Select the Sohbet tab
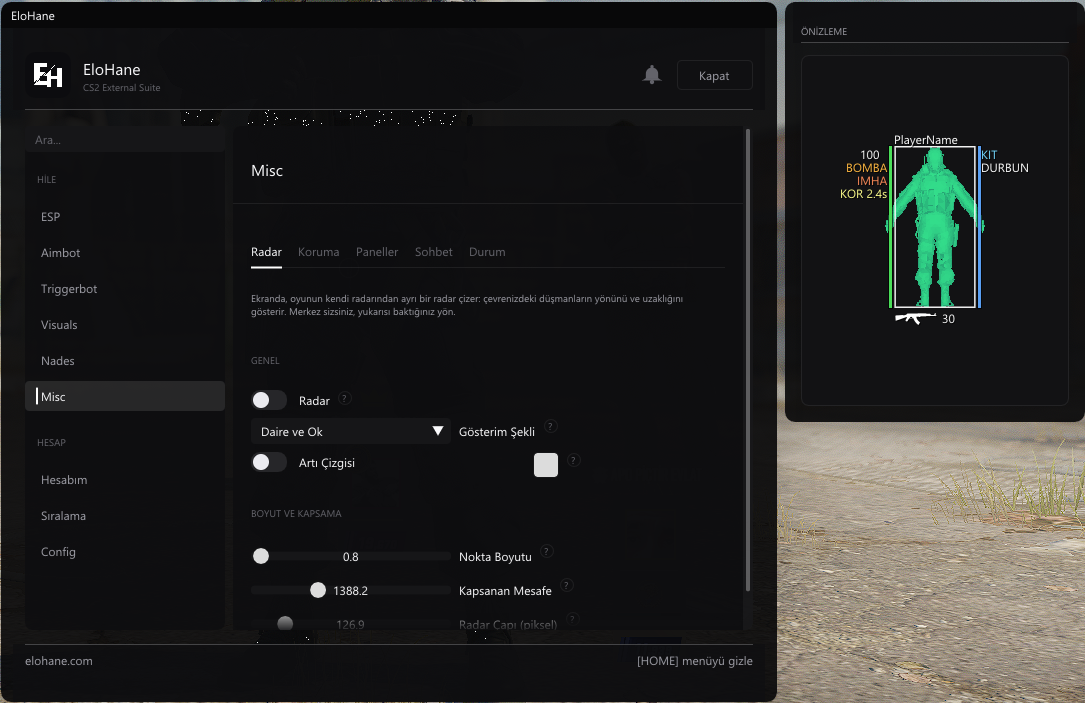The height and width of the screenshot is (703, 1085). [434, 252]
